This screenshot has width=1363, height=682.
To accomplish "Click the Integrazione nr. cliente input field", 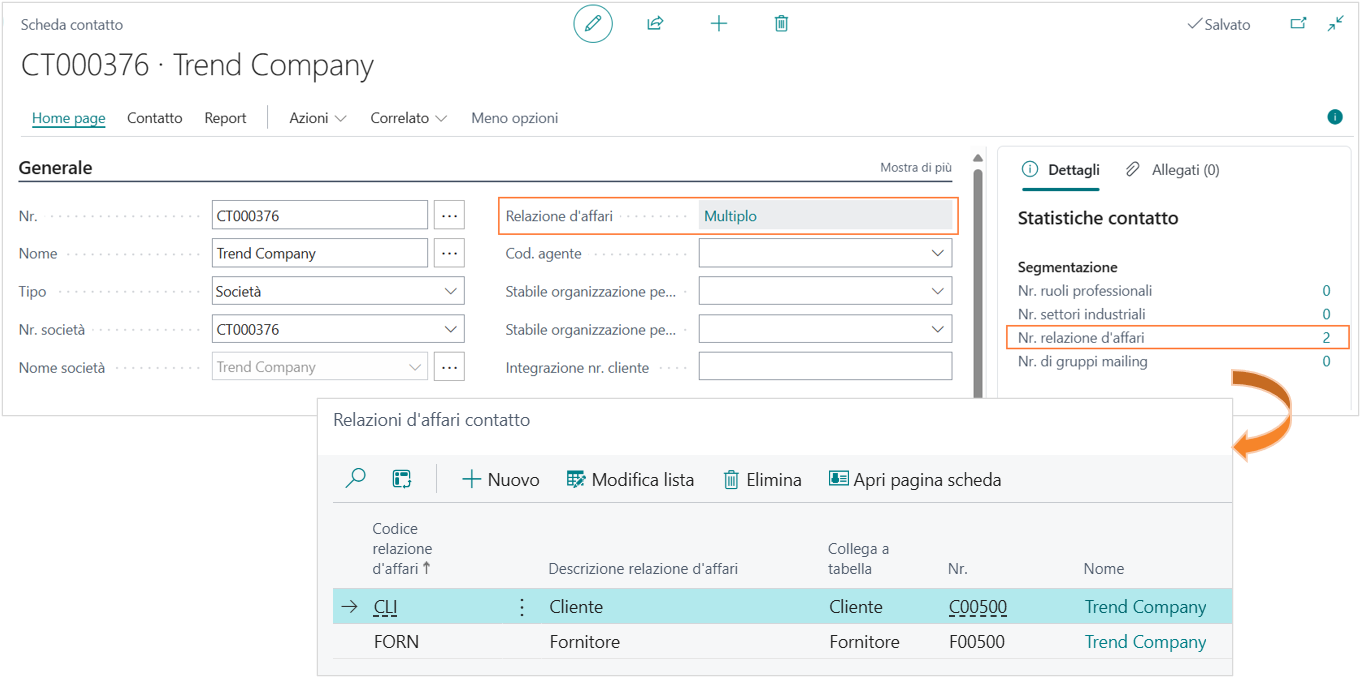I will pyautogui.click(x=825, y=368).
